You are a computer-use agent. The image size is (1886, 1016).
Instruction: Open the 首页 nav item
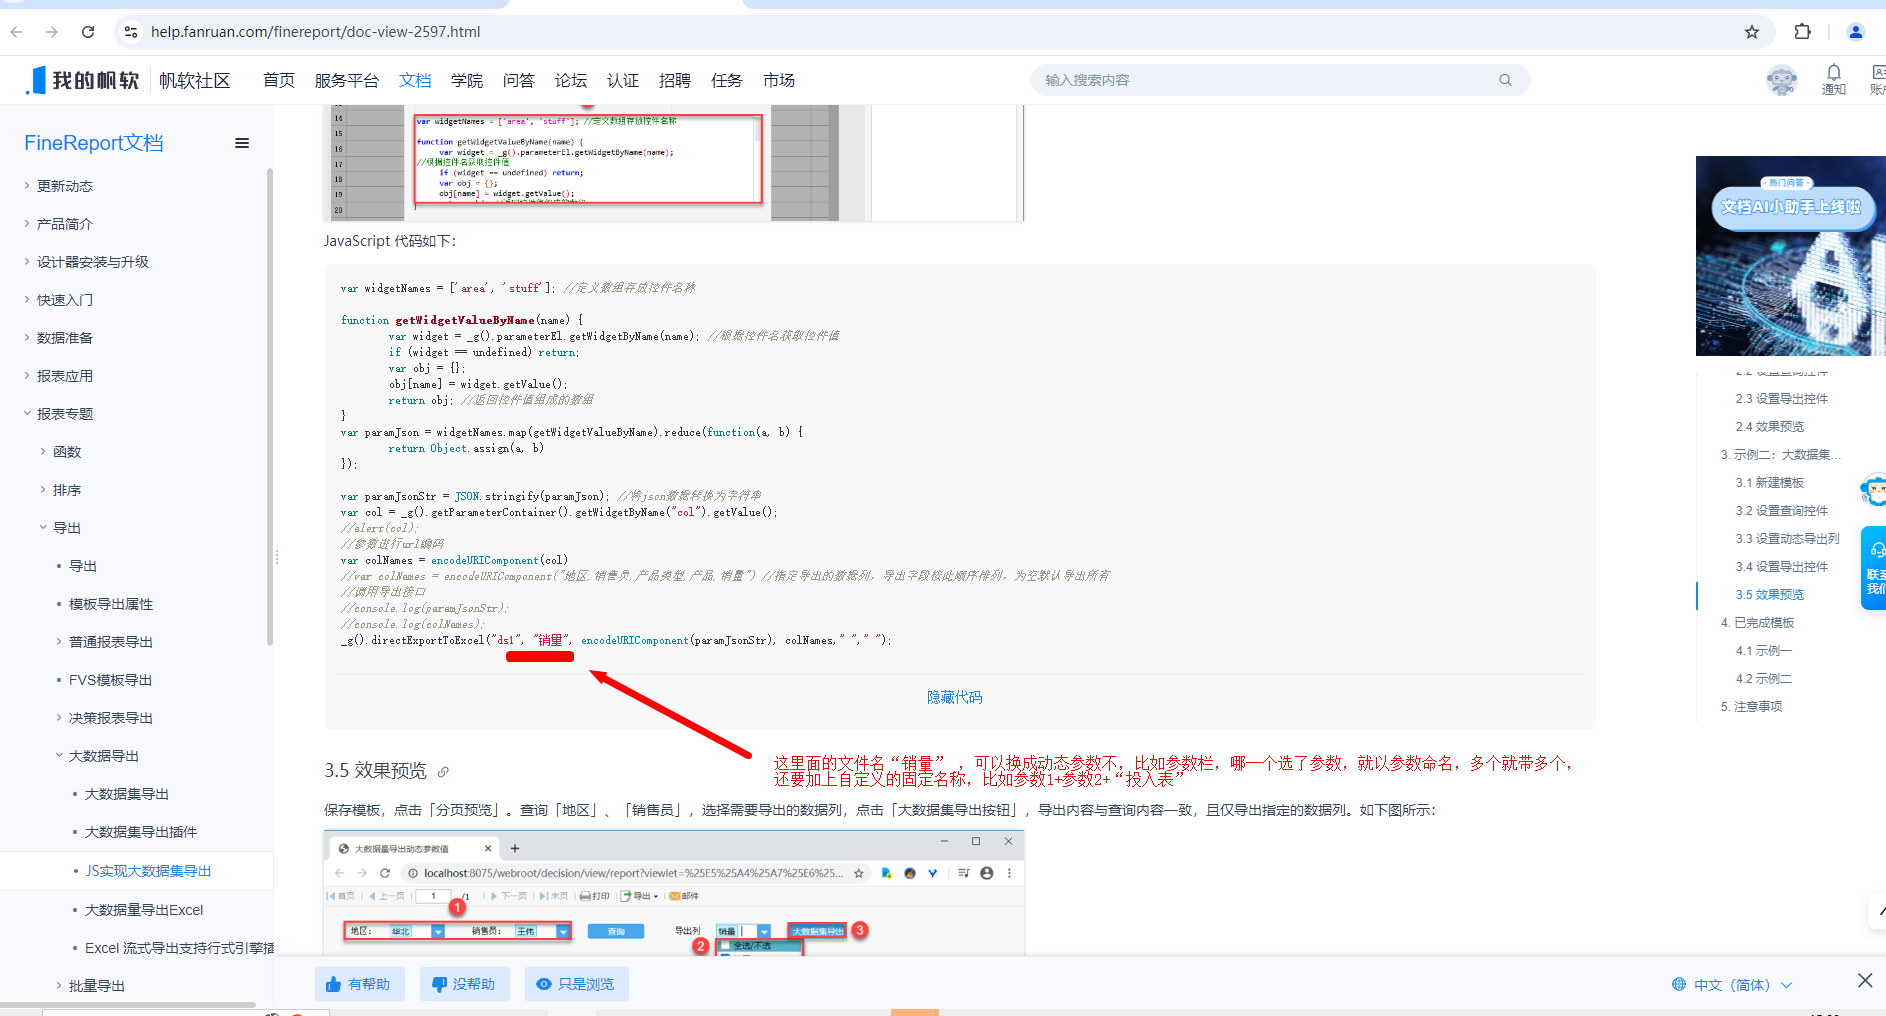279,80
